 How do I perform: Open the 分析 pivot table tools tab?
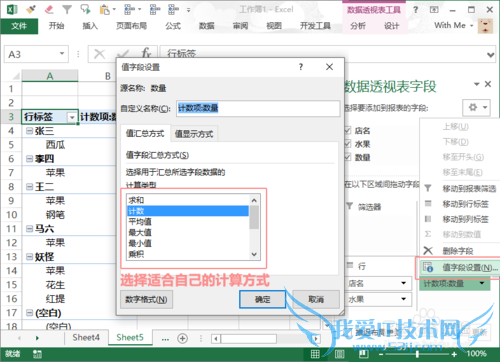tap(358, 26)
